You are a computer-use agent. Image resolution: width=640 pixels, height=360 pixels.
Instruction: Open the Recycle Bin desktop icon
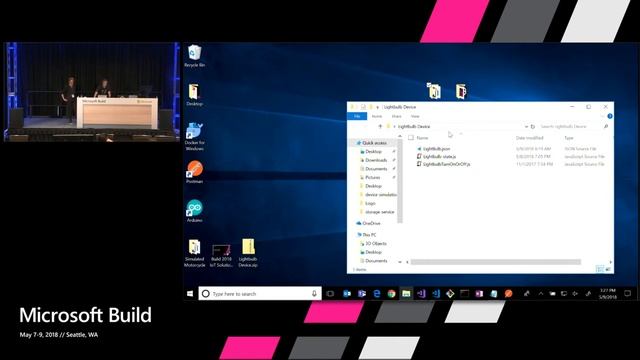click(194, 56)
